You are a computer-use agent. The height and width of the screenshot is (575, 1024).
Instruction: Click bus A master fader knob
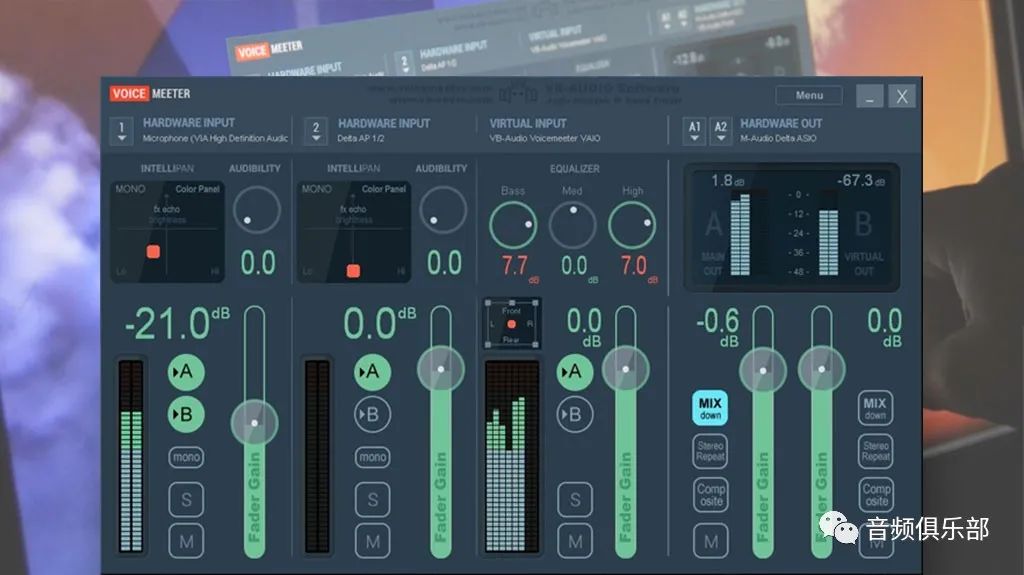[763, 370]
